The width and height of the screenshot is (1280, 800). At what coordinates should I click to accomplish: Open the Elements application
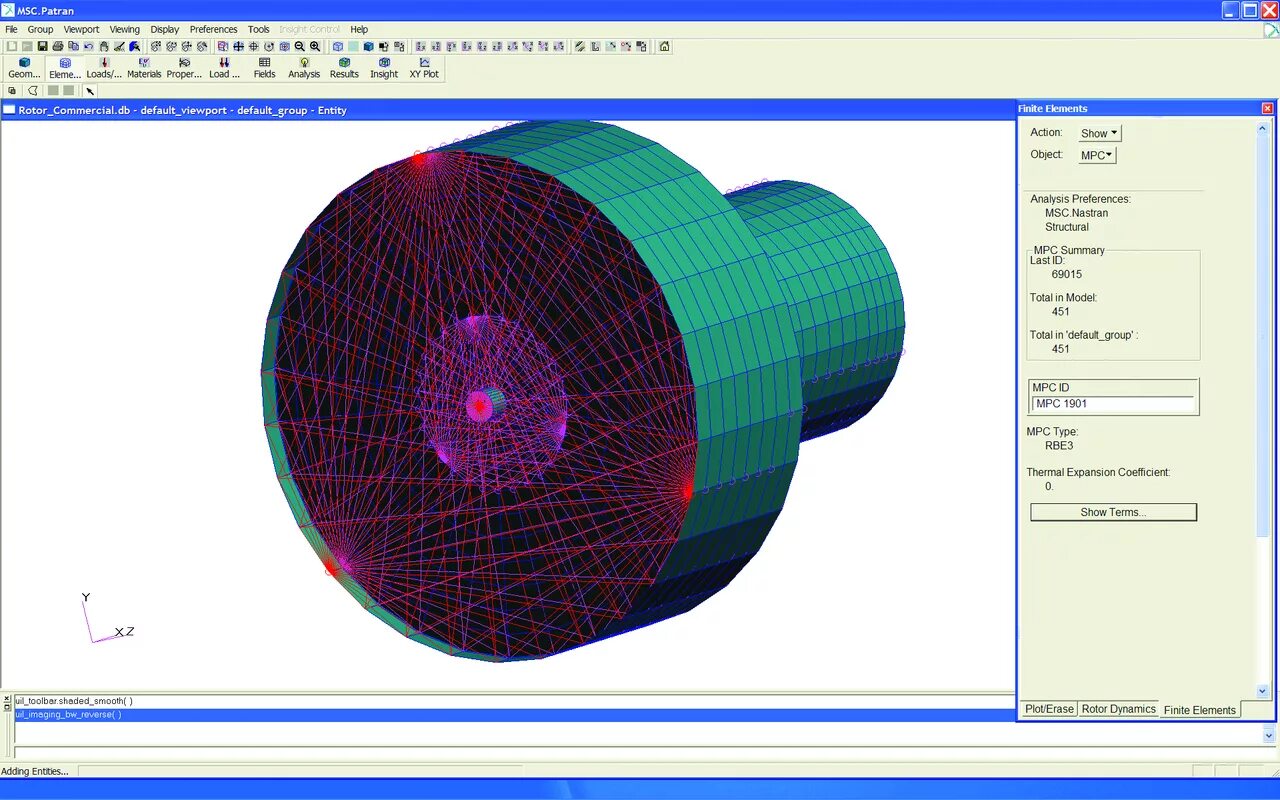[x=65, y=68]
